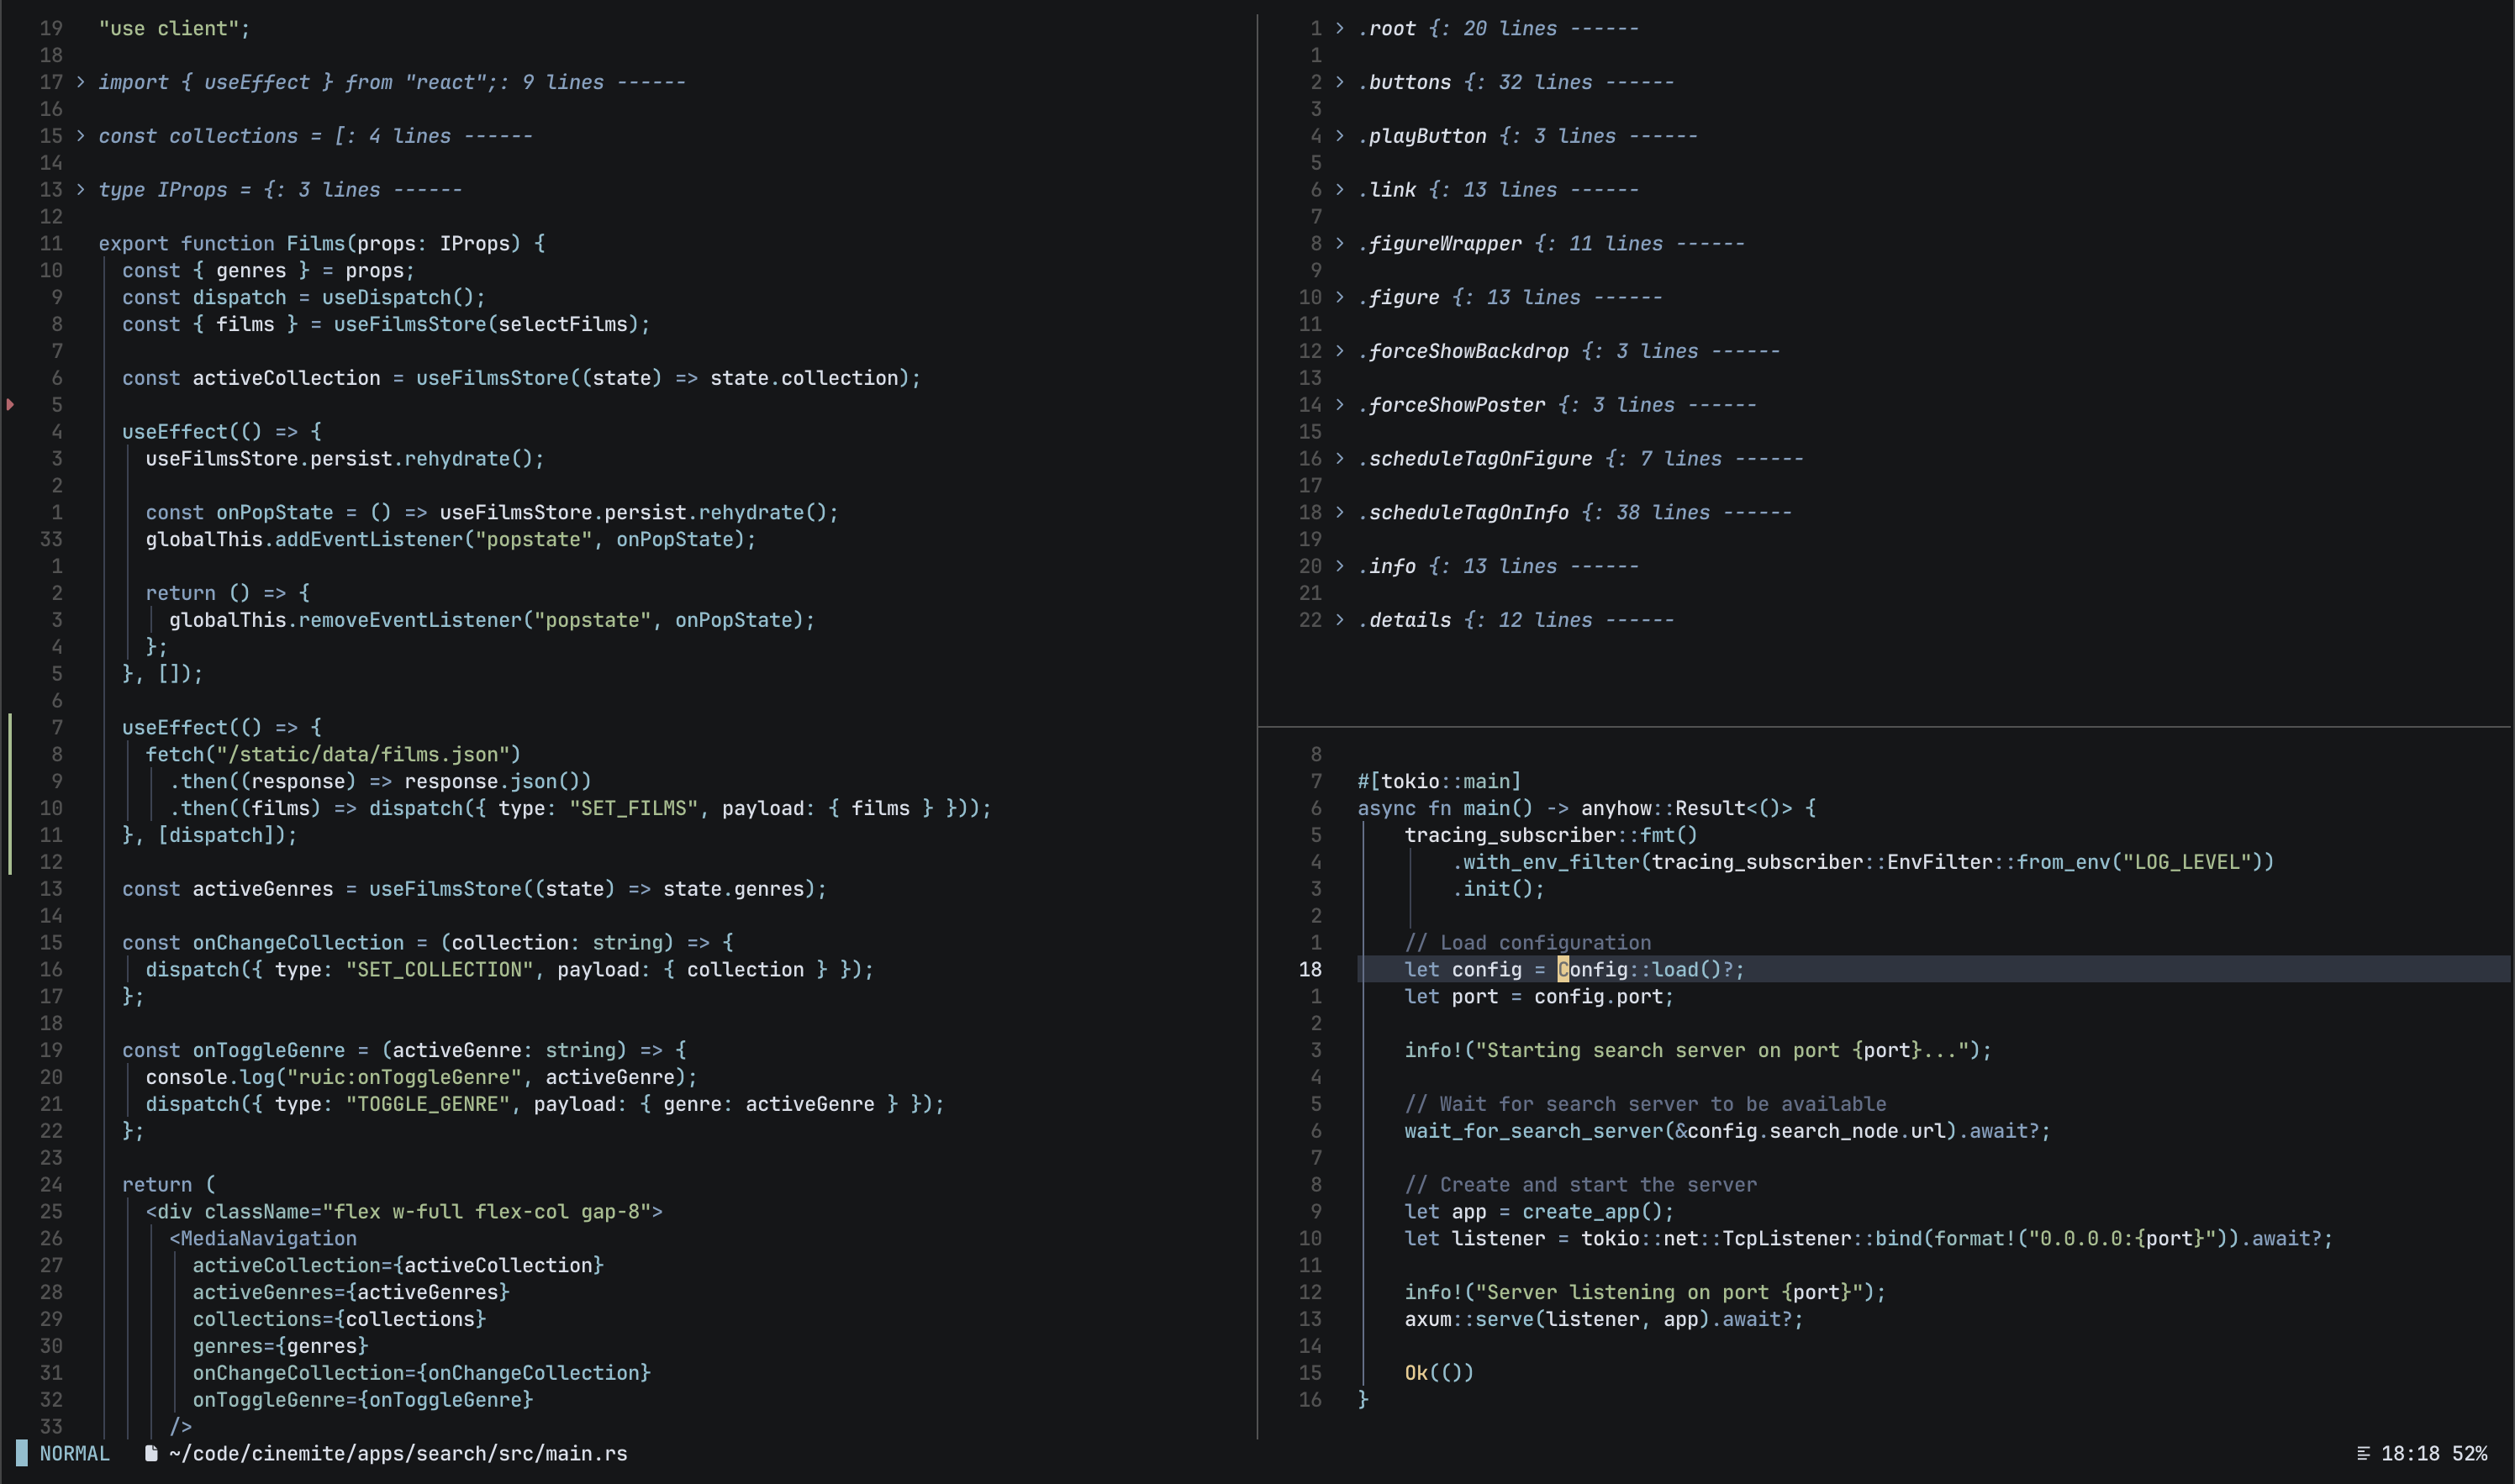The image size is (2515, 1484).
Task: Click the red gutter sign marker
Action: 10,404
